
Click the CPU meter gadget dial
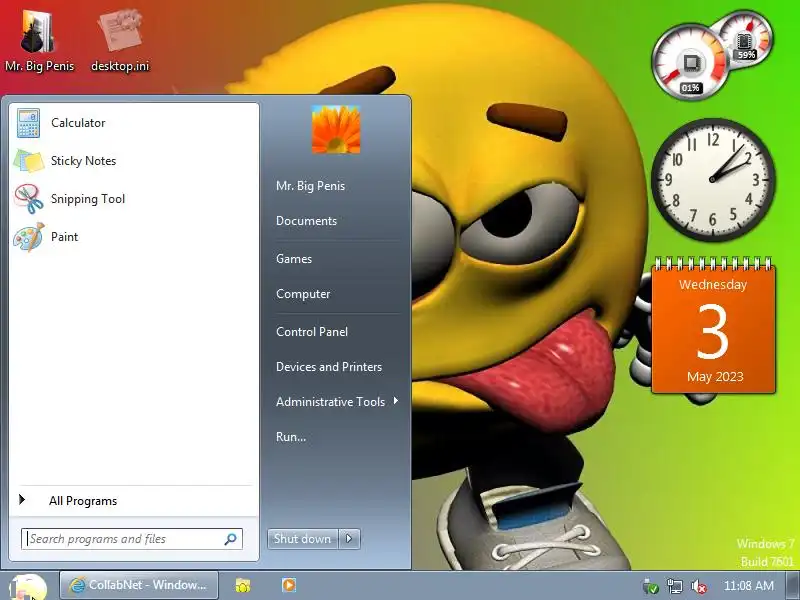click(689, 62)
